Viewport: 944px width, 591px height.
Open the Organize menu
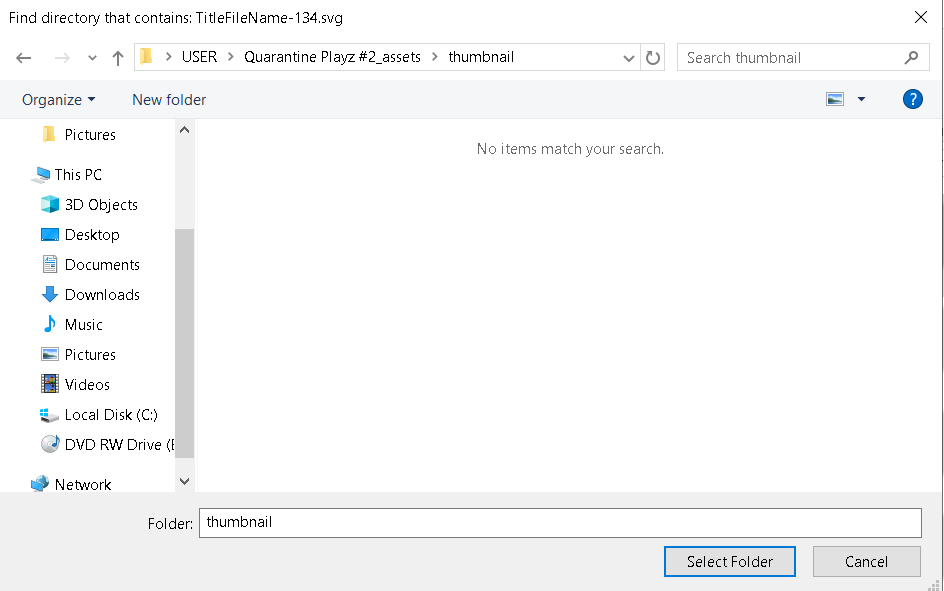pyautogui.click(x=58, y=100)
